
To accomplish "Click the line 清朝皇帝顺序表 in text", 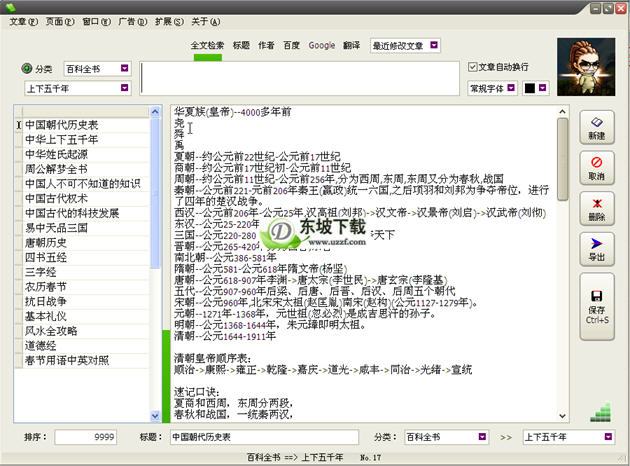I will tap(213, 358).
